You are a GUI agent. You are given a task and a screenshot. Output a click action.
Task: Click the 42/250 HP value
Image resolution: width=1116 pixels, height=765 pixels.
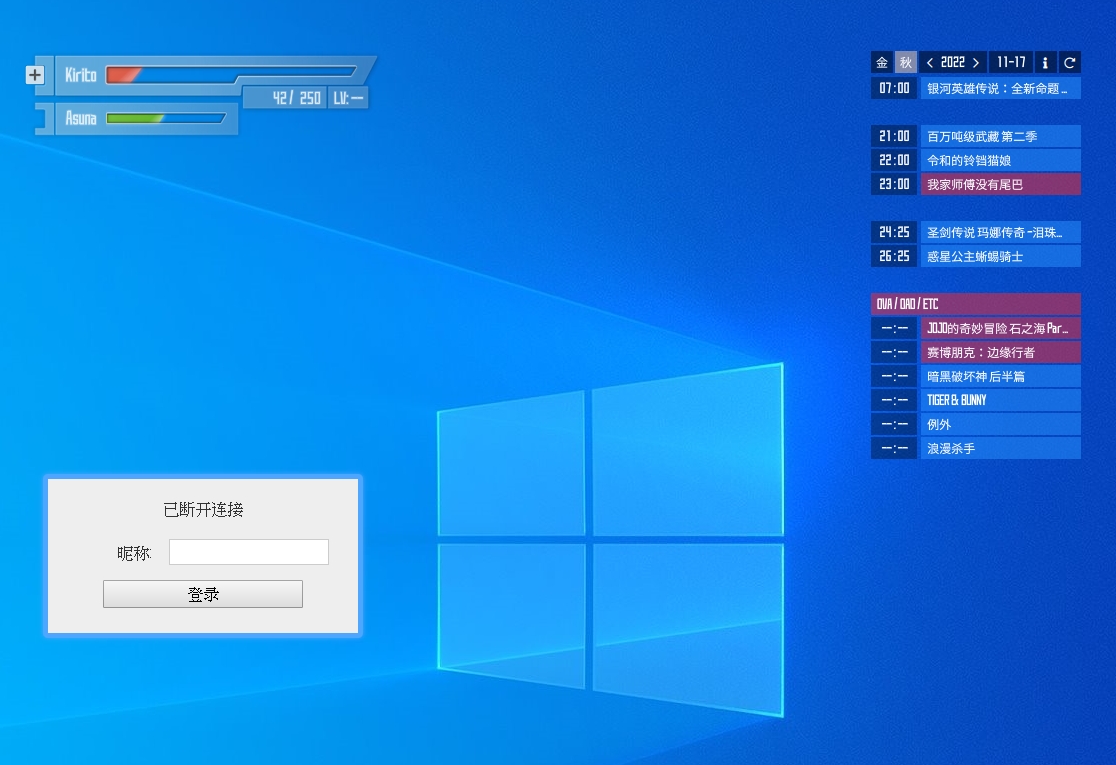297,98
